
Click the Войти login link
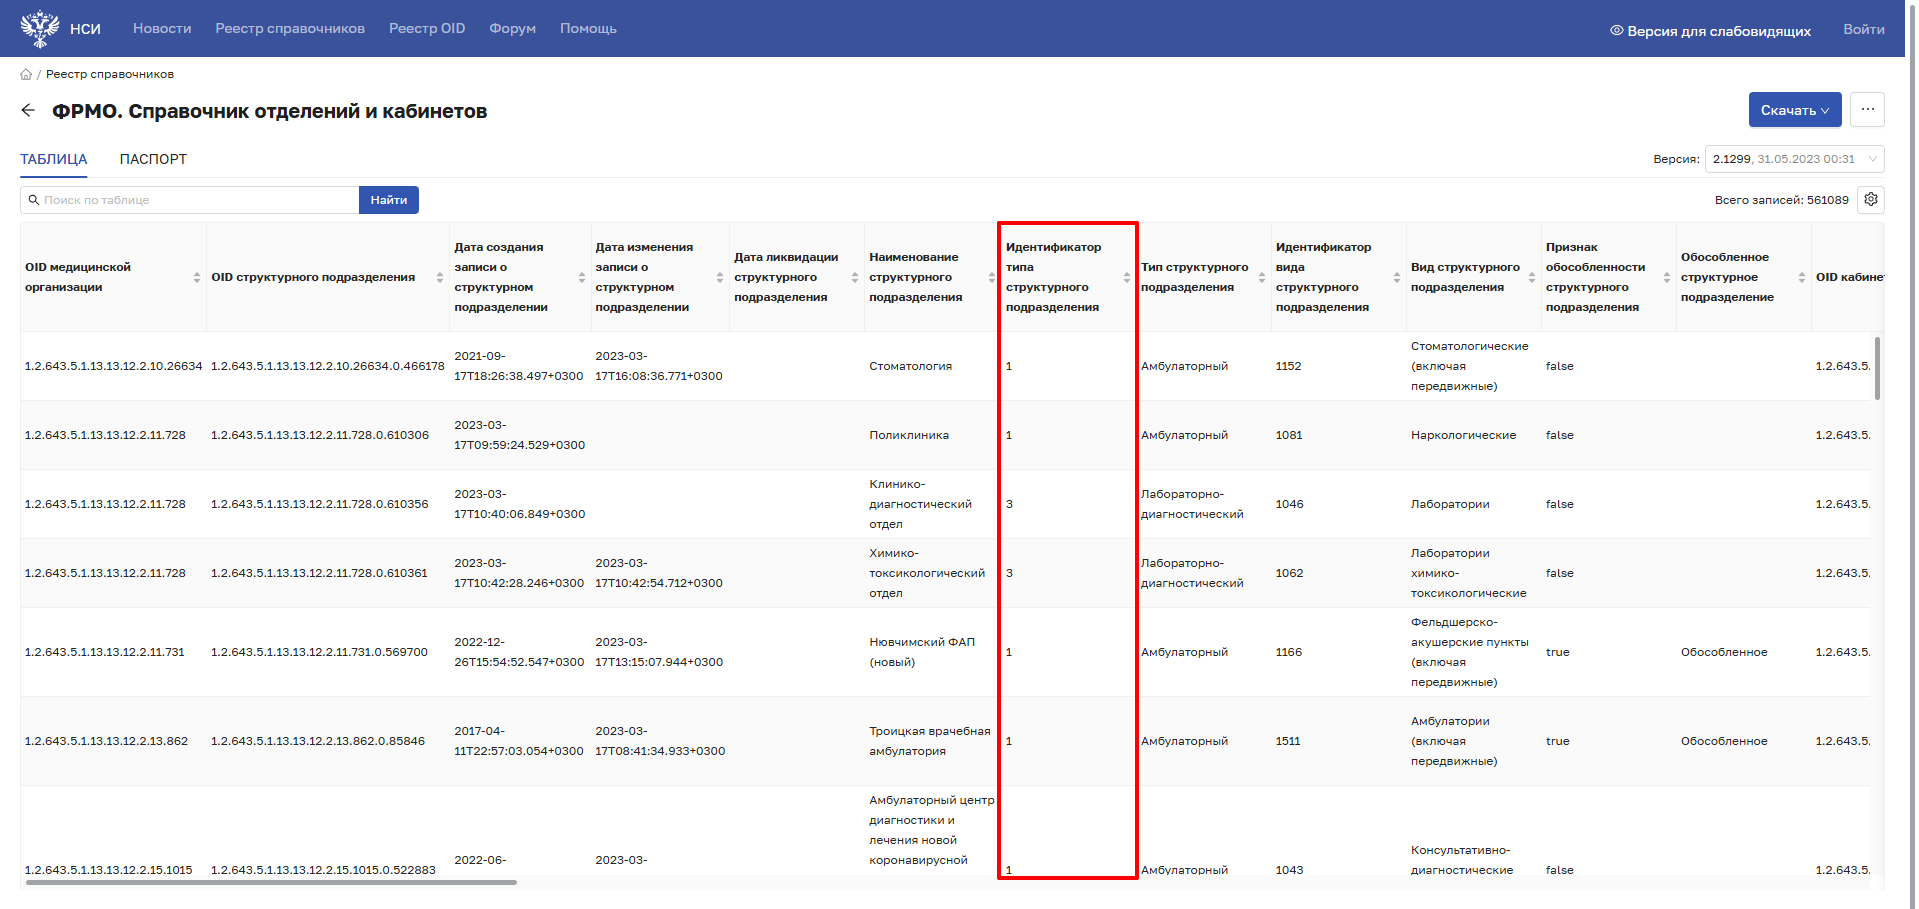1863,29
